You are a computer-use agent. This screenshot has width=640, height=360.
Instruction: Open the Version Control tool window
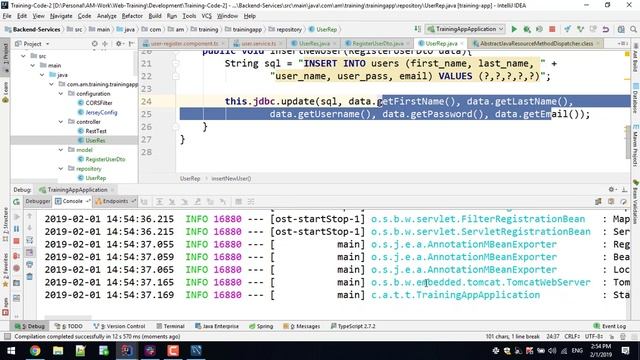tap(119, 326)
